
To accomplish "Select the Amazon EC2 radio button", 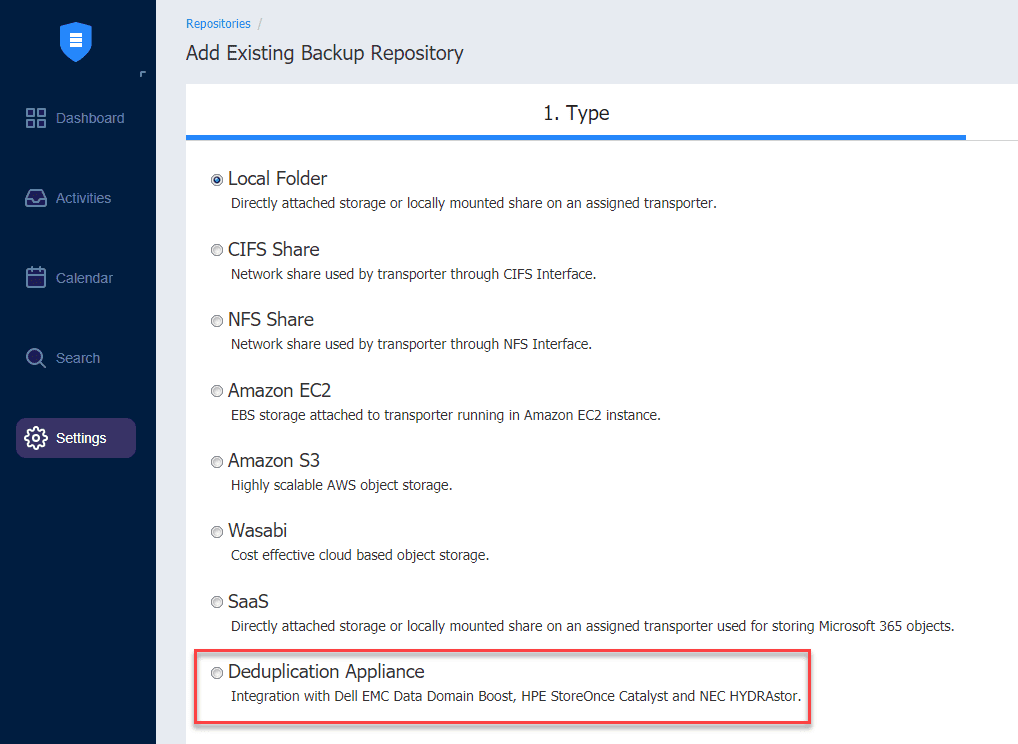I will coord(217,392).
